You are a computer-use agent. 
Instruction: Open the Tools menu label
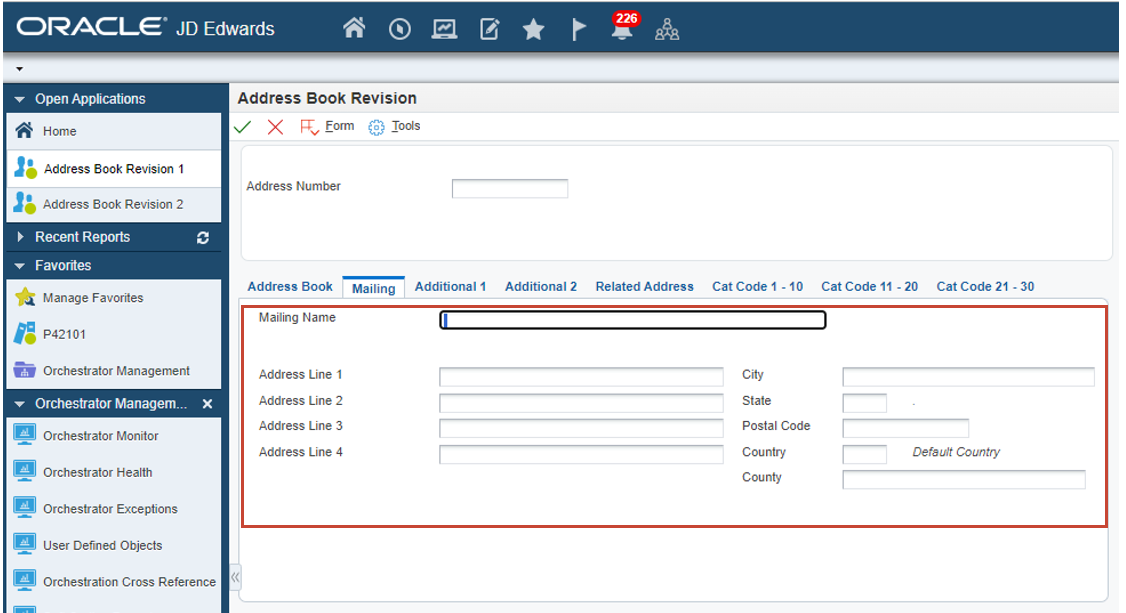(406, 126)
